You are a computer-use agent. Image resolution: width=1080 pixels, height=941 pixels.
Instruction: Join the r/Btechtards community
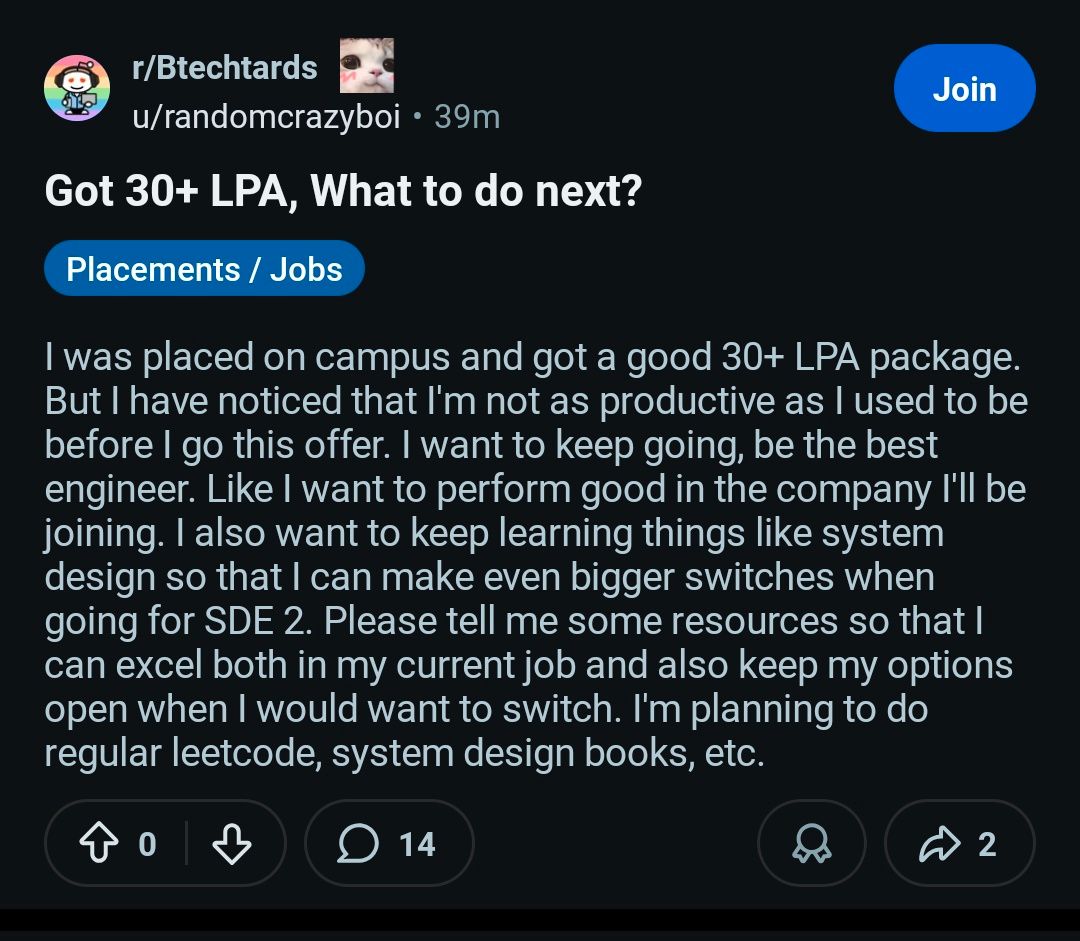coord(963,89)
